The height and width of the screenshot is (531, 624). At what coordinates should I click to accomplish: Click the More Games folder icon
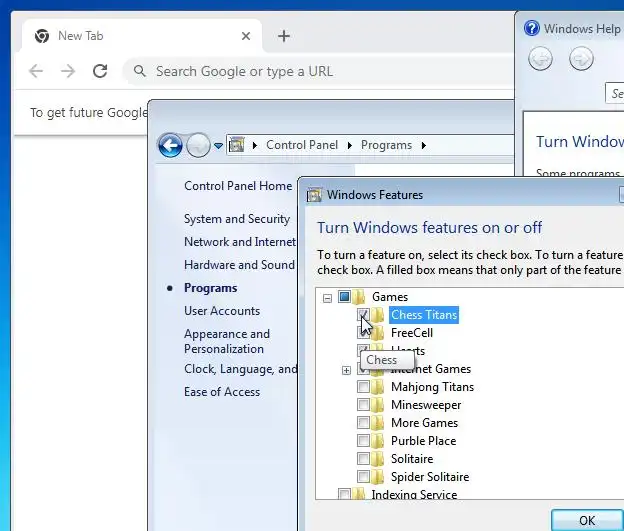point(378,423)
